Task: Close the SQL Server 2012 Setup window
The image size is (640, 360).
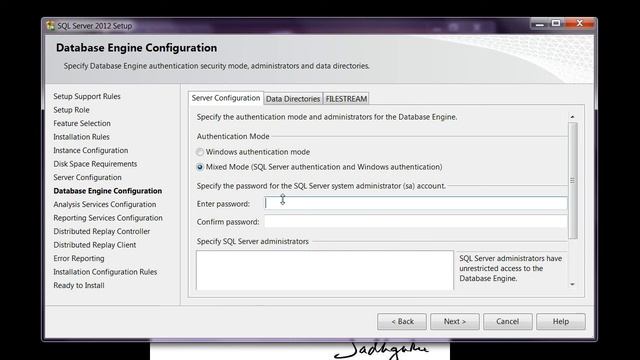Action: tap(580, 24)
